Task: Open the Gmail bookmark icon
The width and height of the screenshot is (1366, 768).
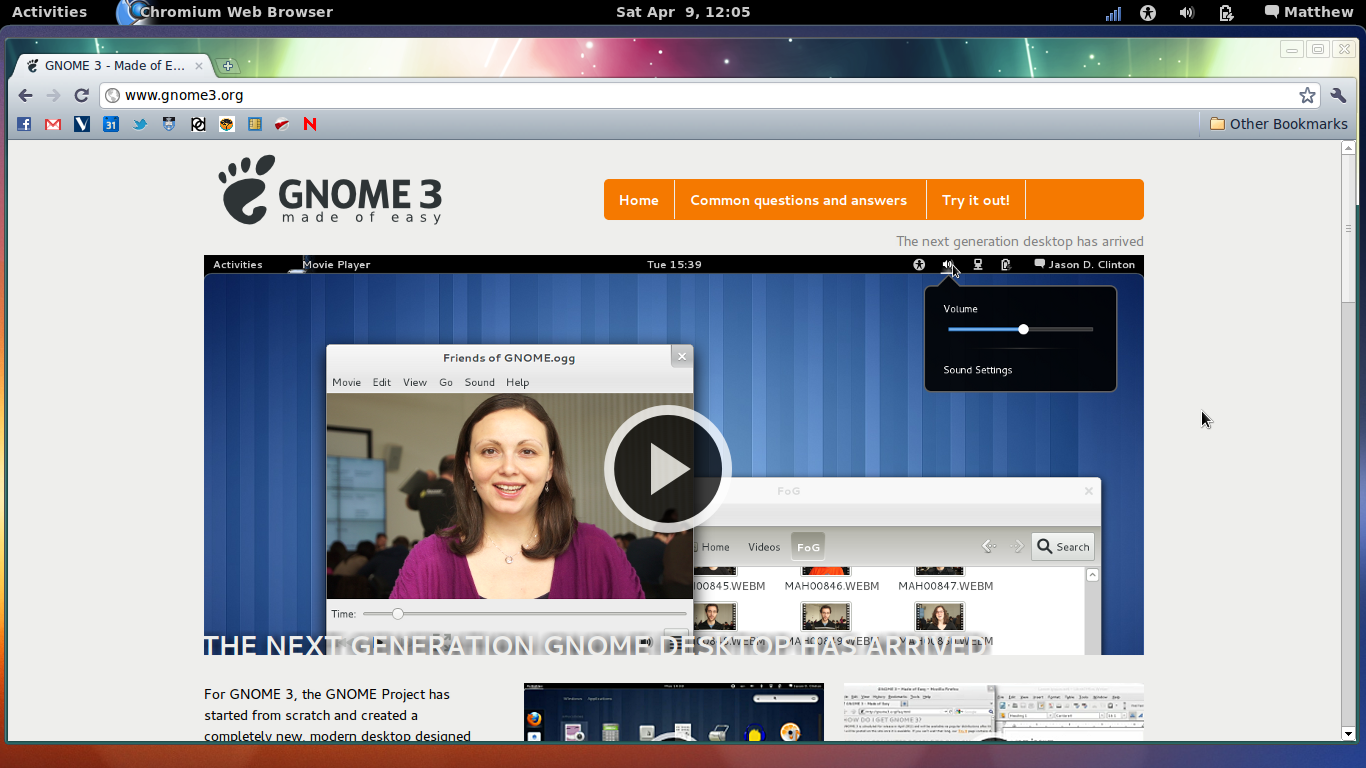Action: [53, 124]
